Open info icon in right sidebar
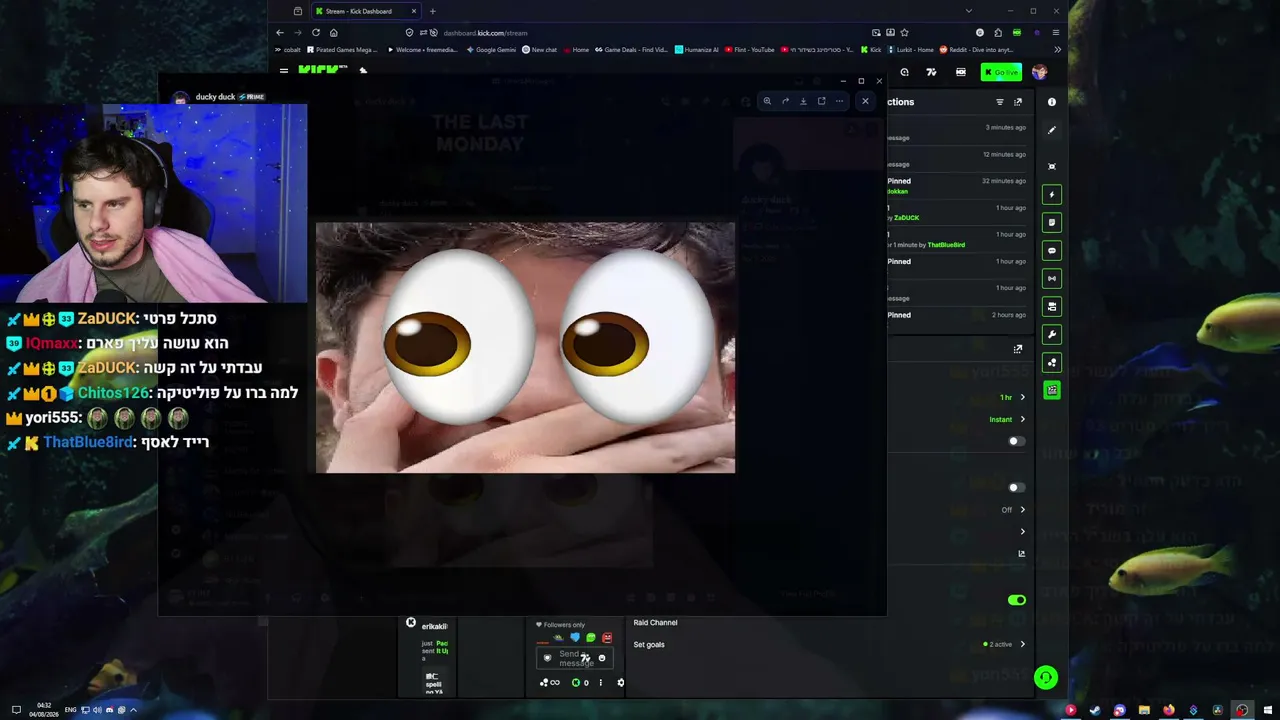The width and height of the screenshot is (1280, 720). tap(1051, 102)
